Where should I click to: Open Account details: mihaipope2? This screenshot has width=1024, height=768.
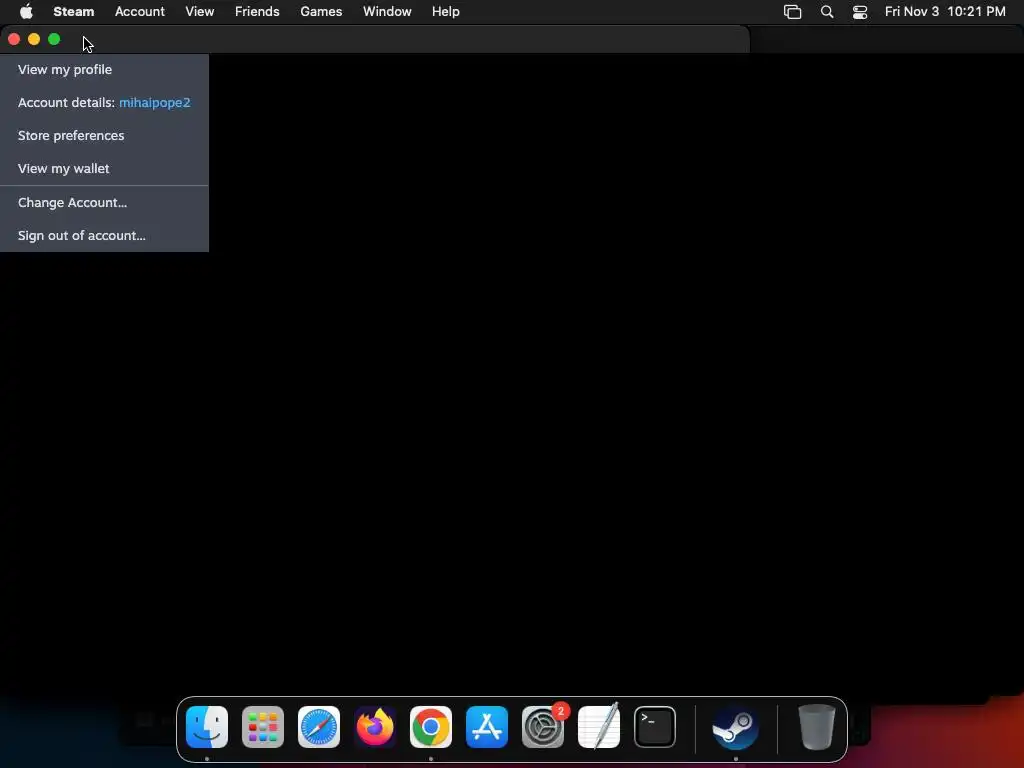tap(104, 103)
